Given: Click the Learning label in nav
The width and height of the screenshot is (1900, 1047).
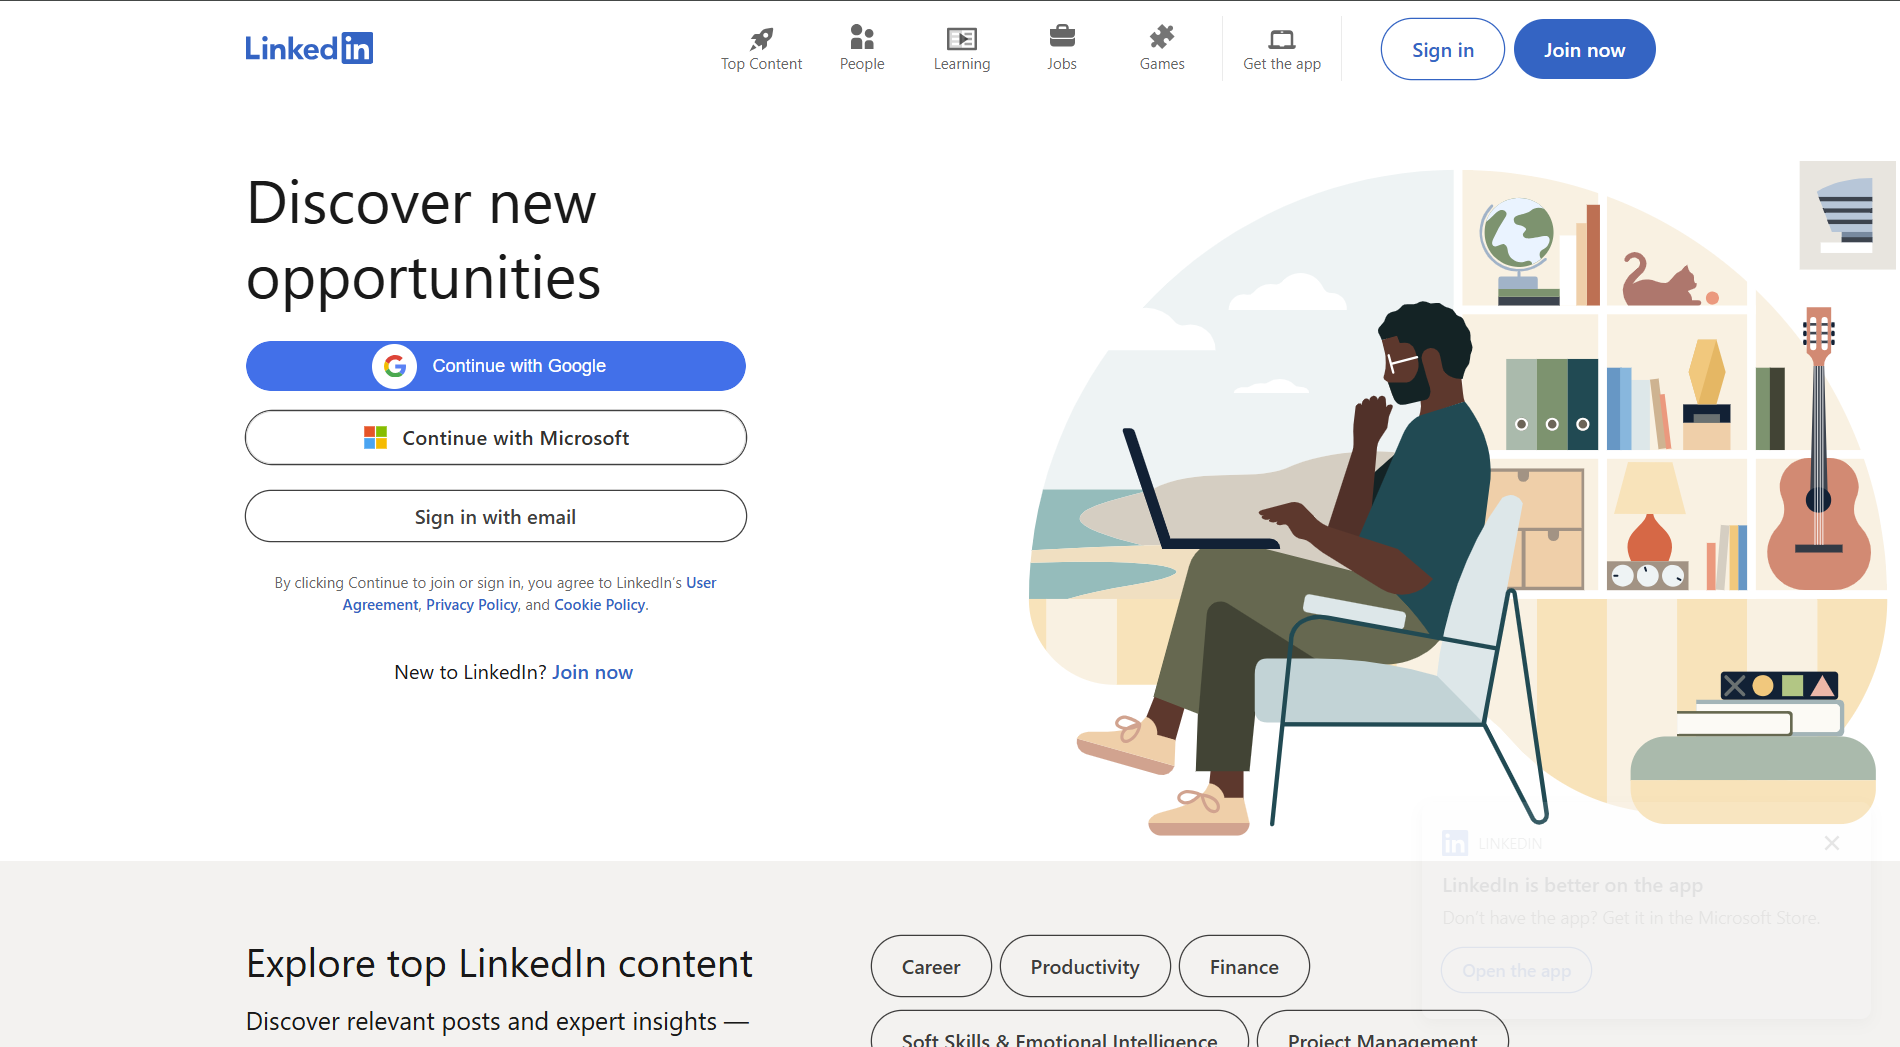Looking at the screenshot, I should (962, 64).
